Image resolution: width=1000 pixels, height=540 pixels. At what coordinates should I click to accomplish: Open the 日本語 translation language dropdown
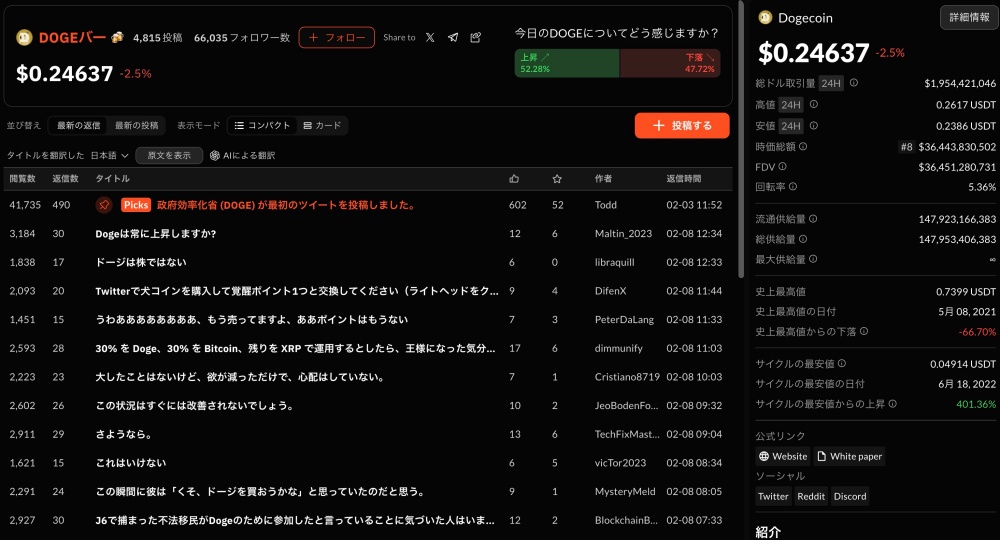[109, 156]
